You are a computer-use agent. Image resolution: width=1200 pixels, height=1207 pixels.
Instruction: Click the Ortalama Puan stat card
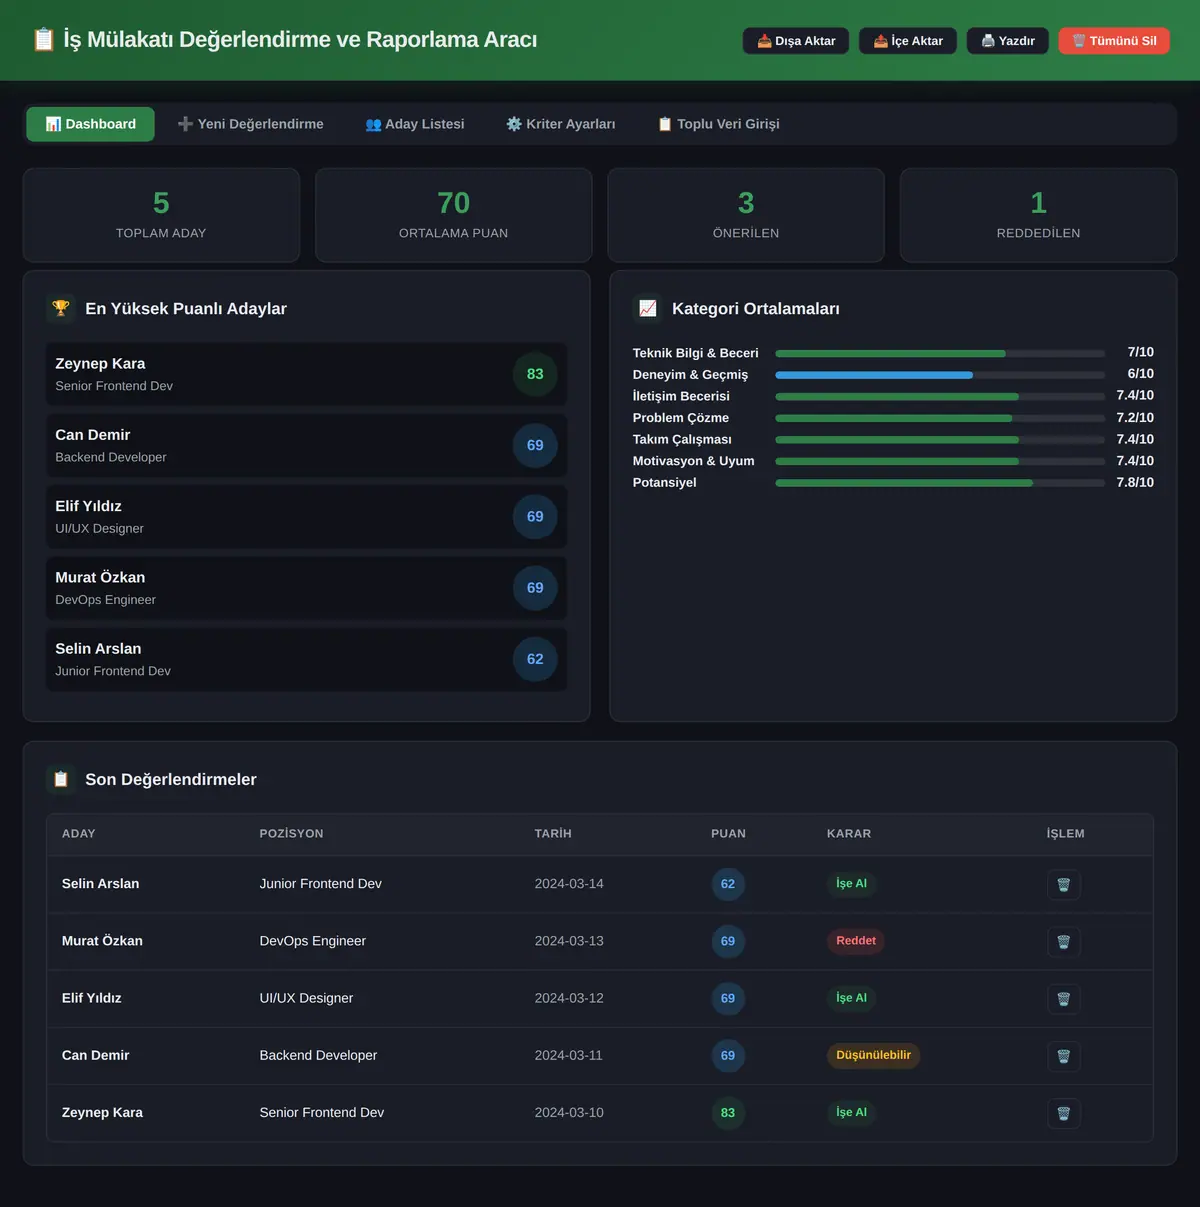(x=454, y=215)
